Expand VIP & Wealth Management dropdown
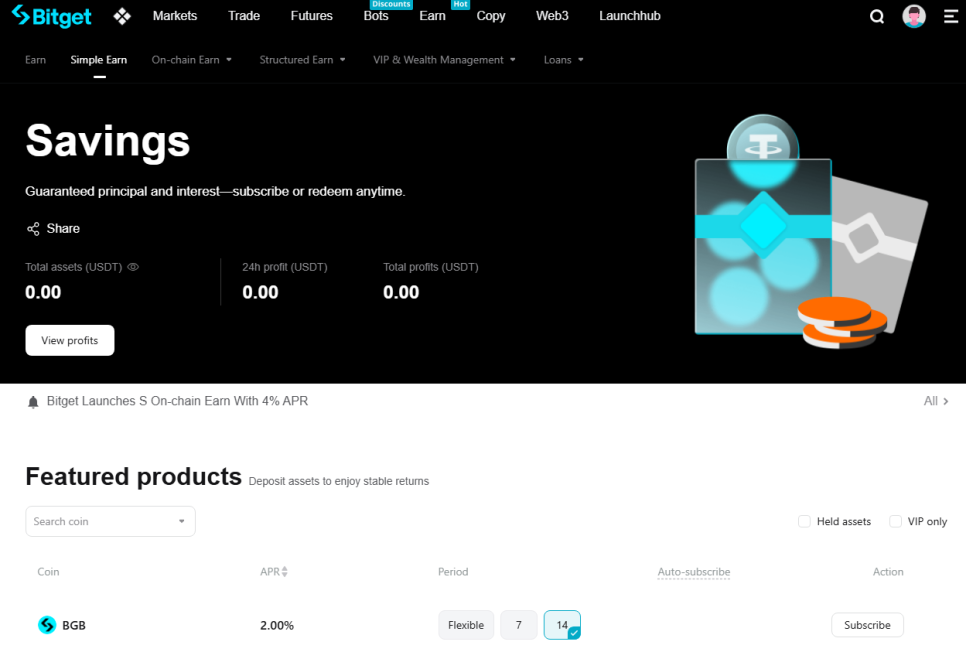 [444, 60]
